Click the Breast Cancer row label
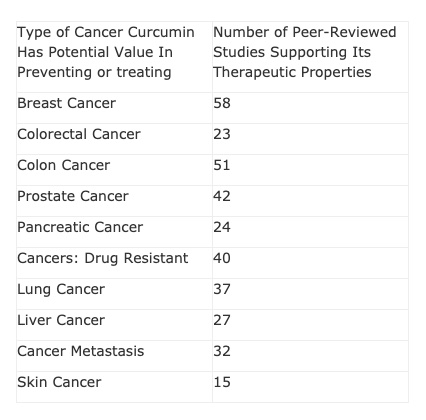426x420 pixels. tap(66, 103)
